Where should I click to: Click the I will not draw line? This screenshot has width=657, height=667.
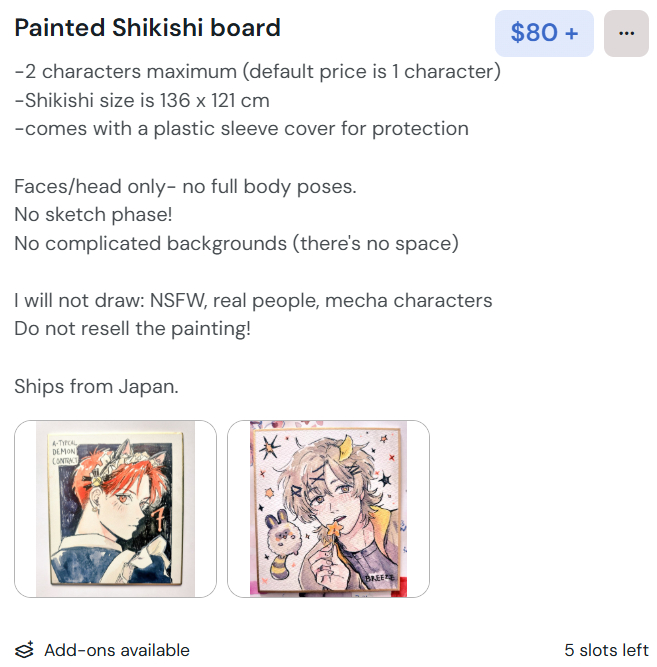pos(253,300)
